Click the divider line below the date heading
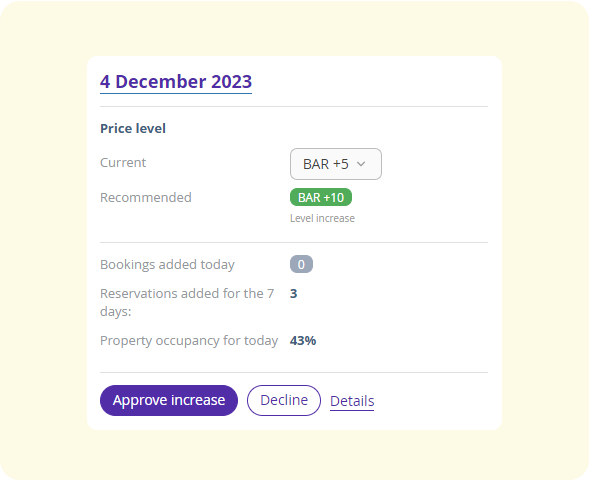This screenshot has width=589, height=480. click(x=294, y=107)
